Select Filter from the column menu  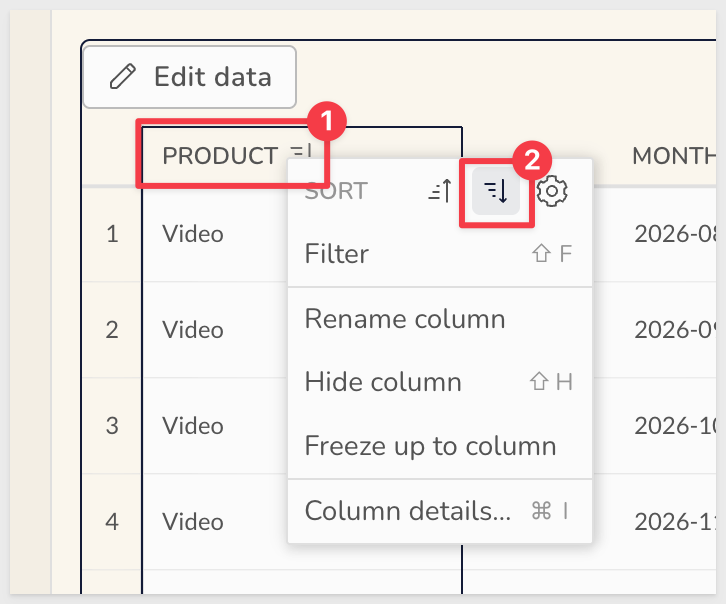pyautogui.click(x=440, y=254)
